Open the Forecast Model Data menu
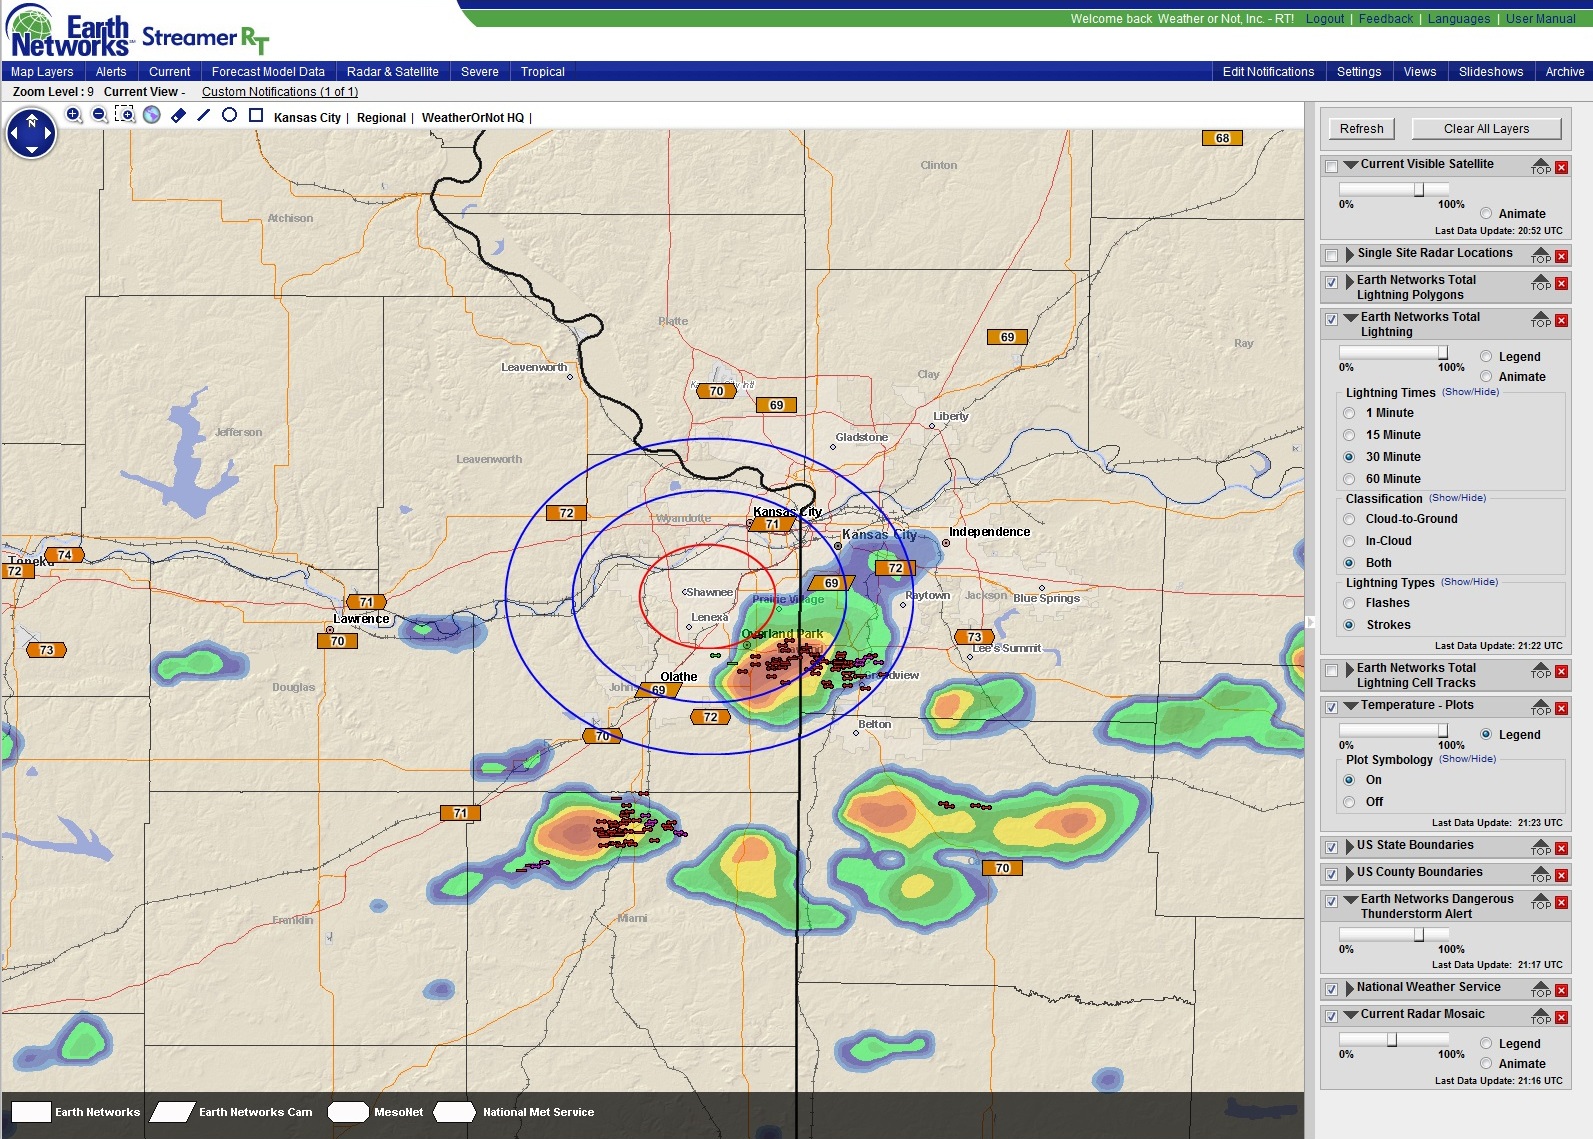The image size is (1593, 1139). point(268,72)
